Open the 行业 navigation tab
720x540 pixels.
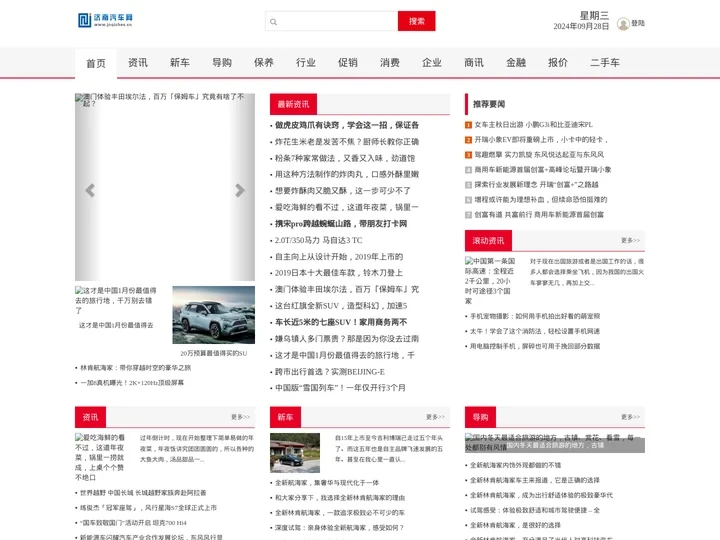[306, 62]
